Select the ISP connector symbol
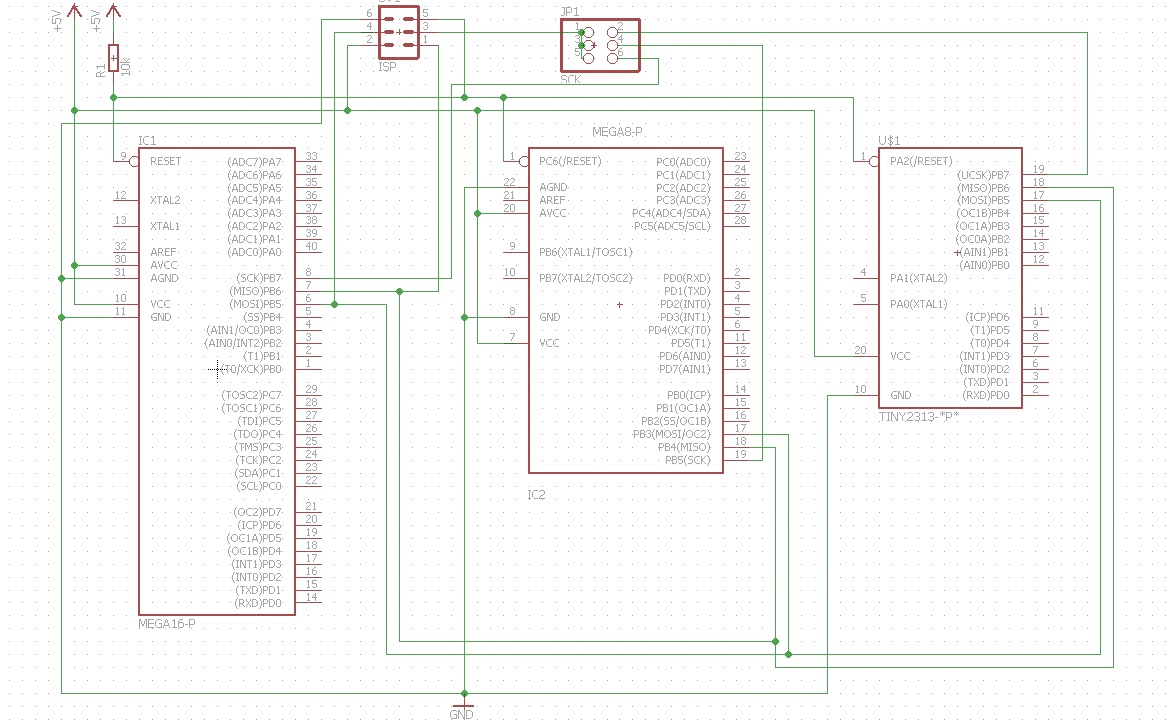This screenshot has height=722, width=1173. 399,32
